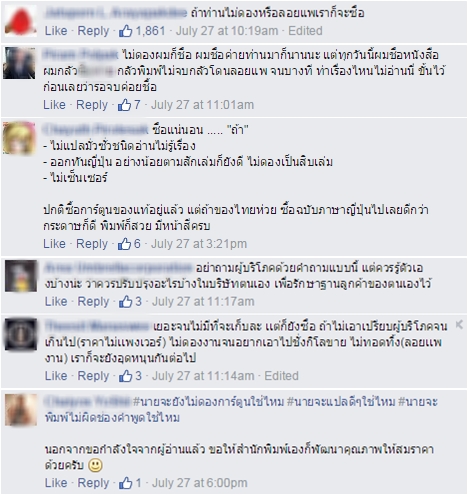Screen dimensions: 468x495
Task: Click thumbs-up icon with 6 likes
Action: (124, 244)
